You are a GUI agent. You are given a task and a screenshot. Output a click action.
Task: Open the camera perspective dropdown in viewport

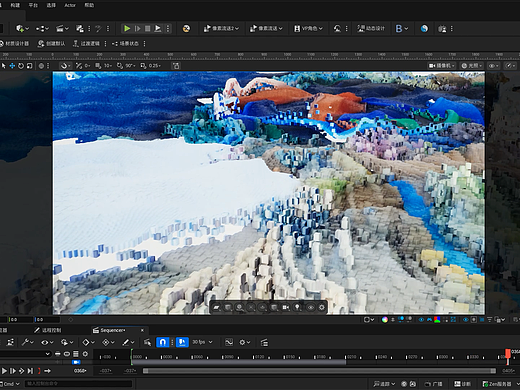point(442,66)
